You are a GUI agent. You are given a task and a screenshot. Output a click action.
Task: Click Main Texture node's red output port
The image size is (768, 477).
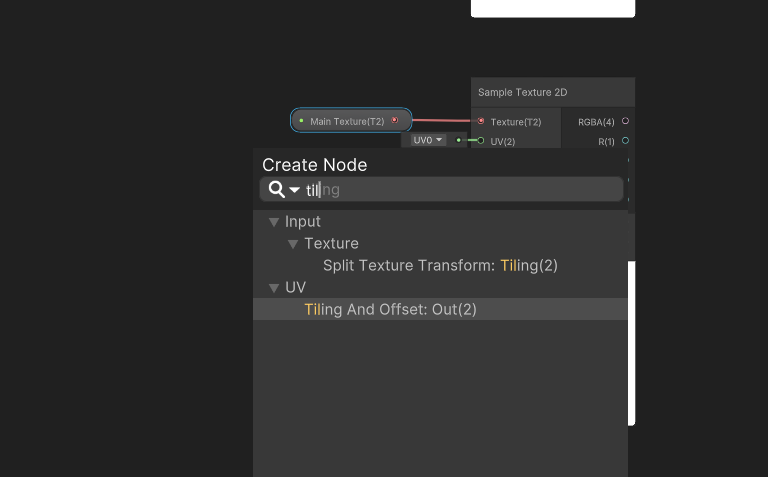point(395,120)
